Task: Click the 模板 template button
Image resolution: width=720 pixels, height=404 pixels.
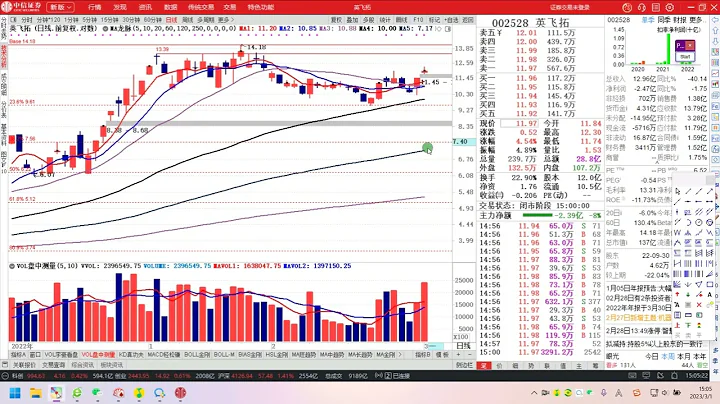Action: (442, 355)
